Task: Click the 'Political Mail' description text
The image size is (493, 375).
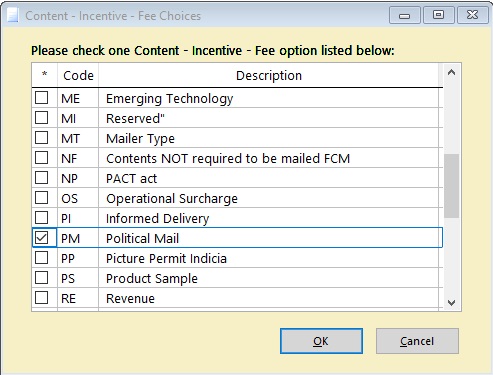Action: 142,238
